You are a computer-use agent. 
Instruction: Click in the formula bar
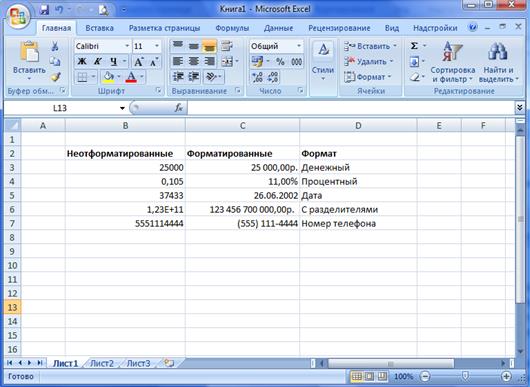(350, 108)
